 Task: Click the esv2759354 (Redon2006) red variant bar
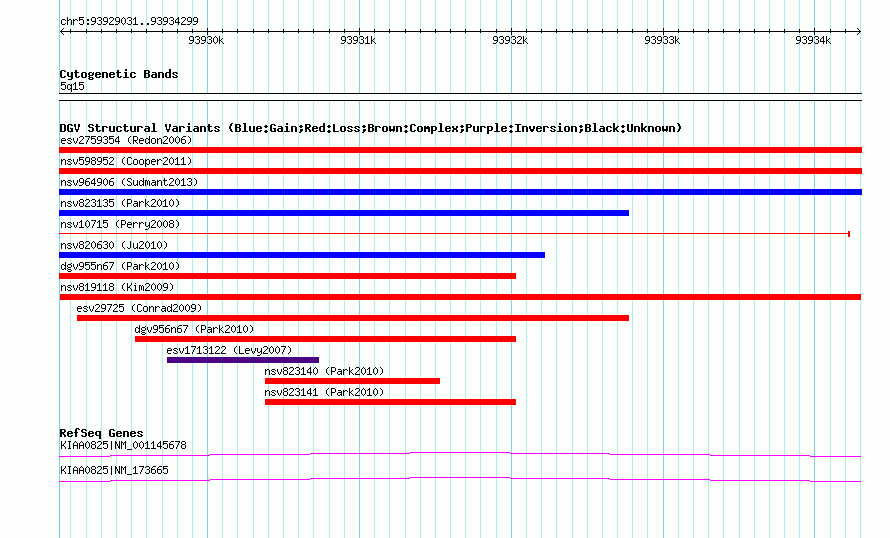[460, 150]
